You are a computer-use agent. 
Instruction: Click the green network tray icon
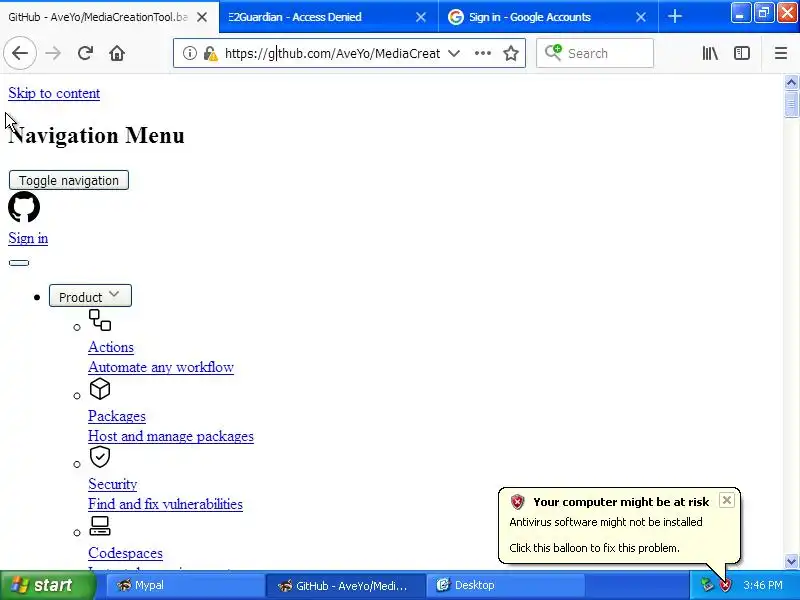(x=707, y=585)
